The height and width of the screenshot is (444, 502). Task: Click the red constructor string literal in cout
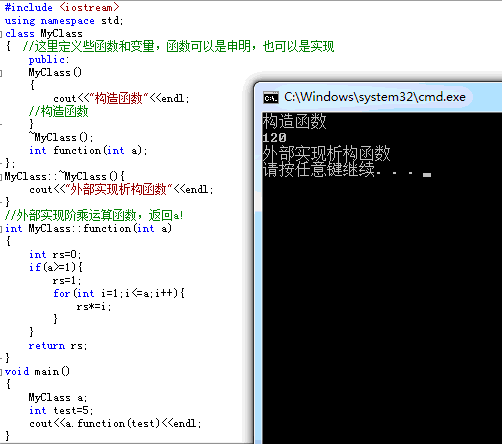pyautogui.click(x=119, y=98)
